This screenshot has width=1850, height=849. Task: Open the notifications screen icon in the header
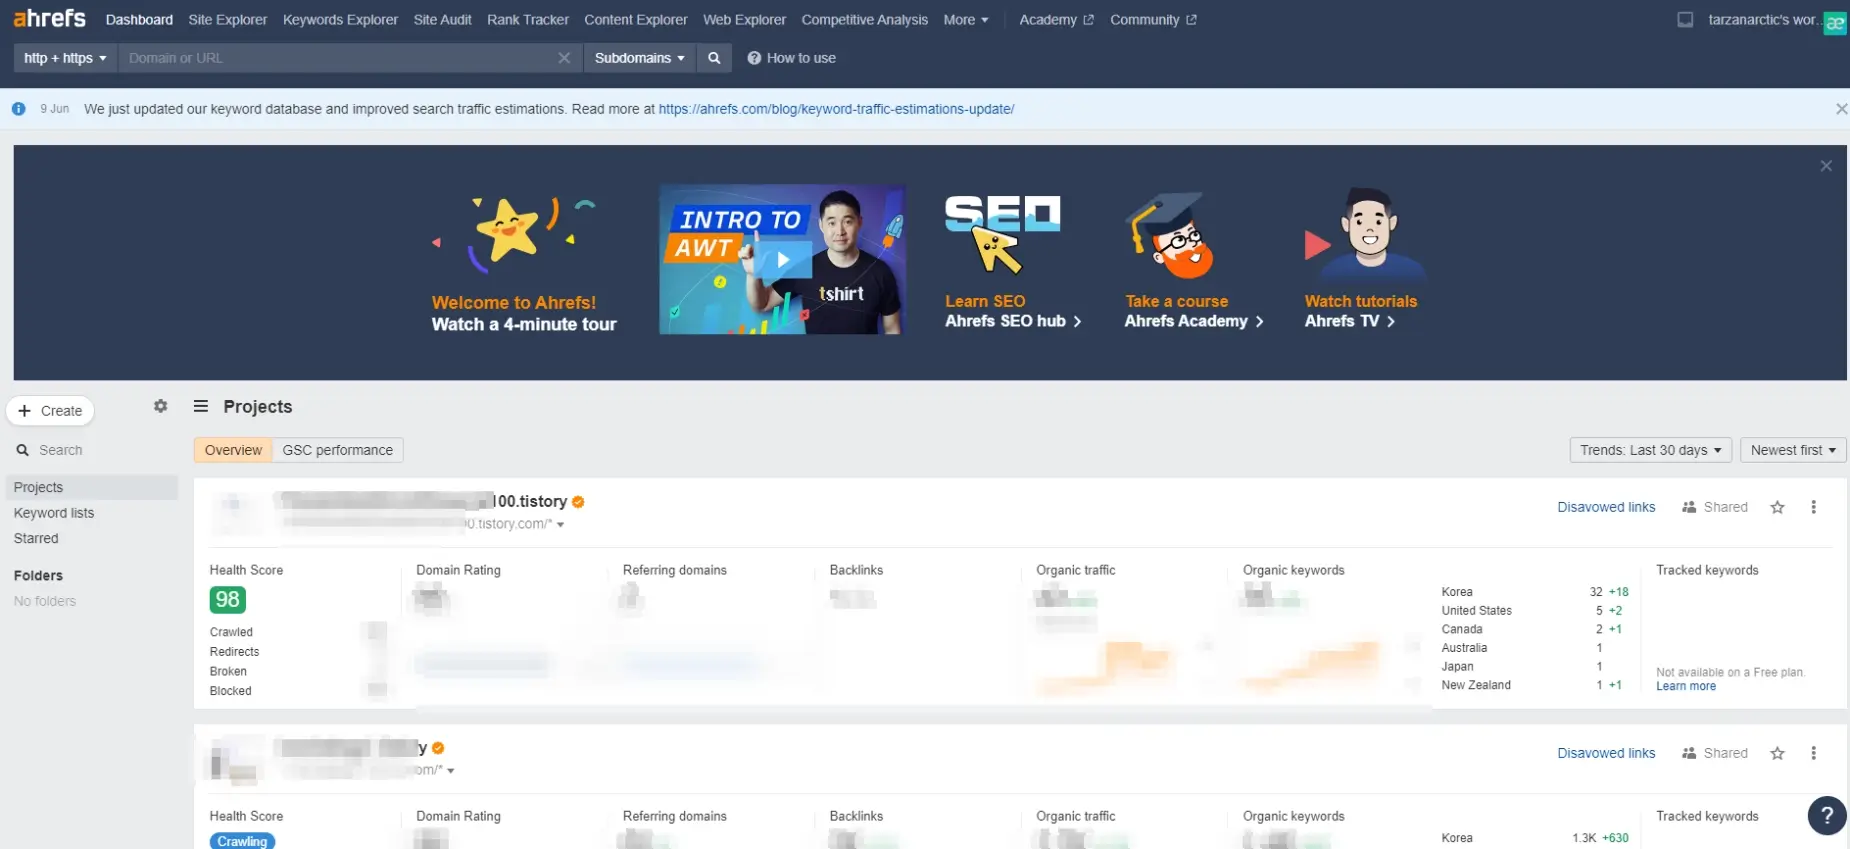pos(1685,20)
